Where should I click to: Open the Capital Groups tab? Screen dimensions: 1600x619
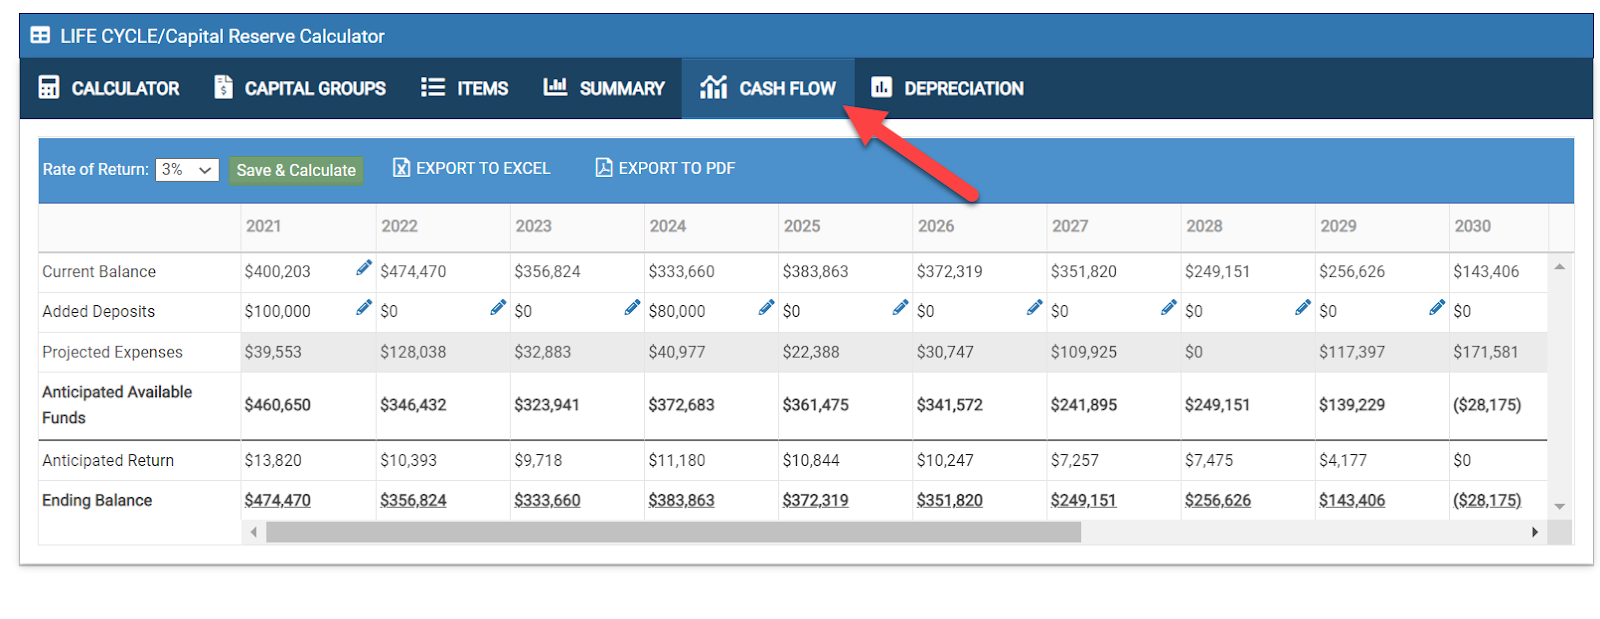pos(300,88)
